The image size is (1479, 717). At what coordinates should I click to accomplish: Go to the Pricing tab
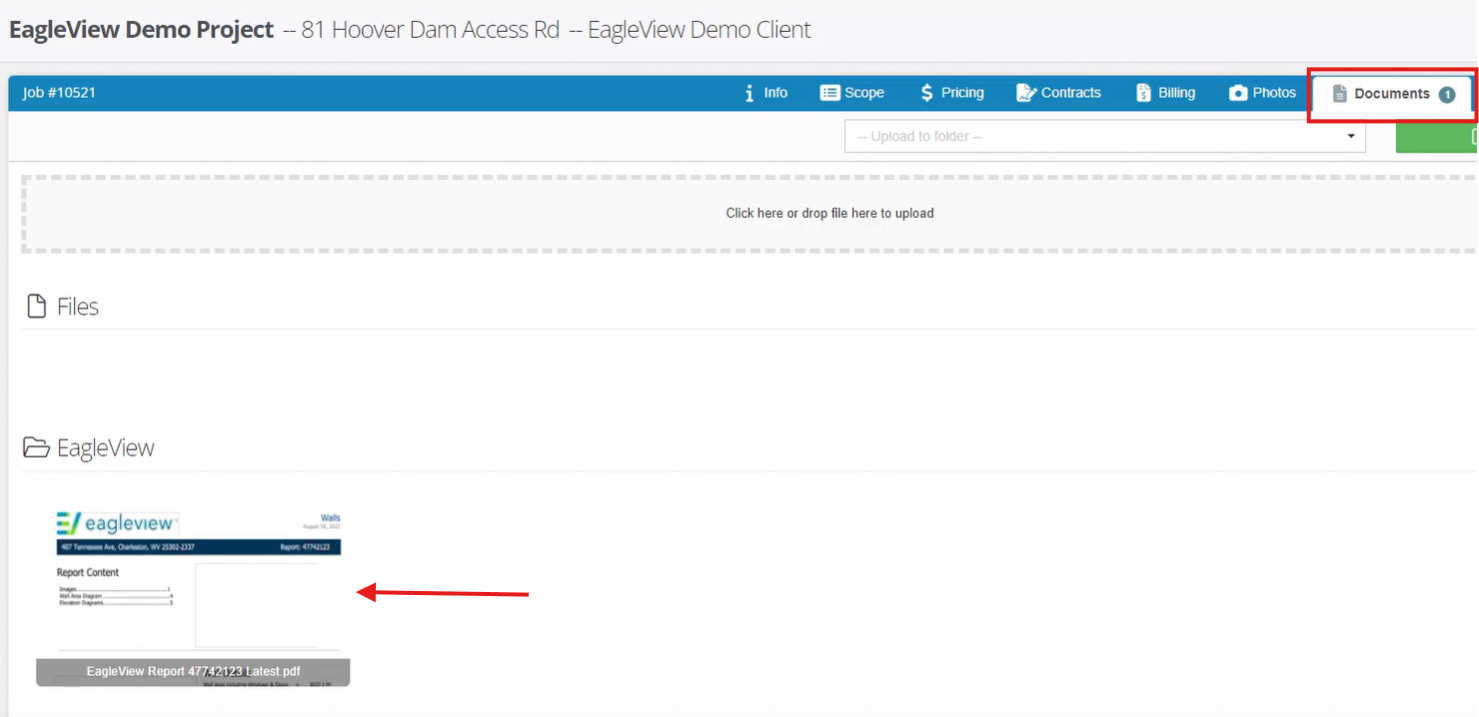tap(952, 93)
